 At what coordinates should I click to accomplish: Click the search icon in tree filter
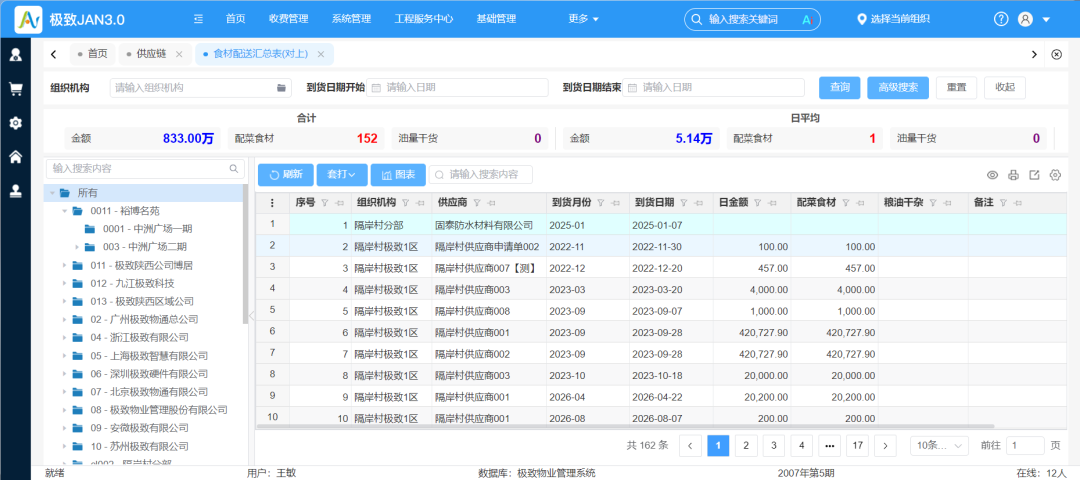234,168
